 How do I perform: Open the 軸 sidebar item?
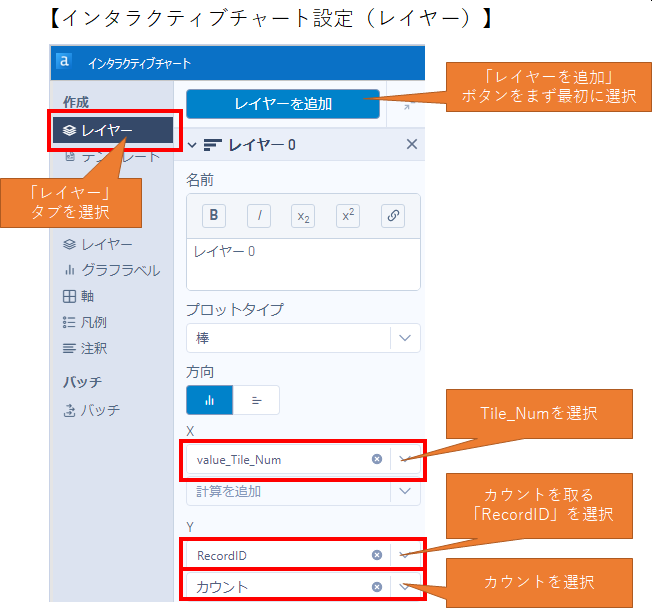point(79,296)
